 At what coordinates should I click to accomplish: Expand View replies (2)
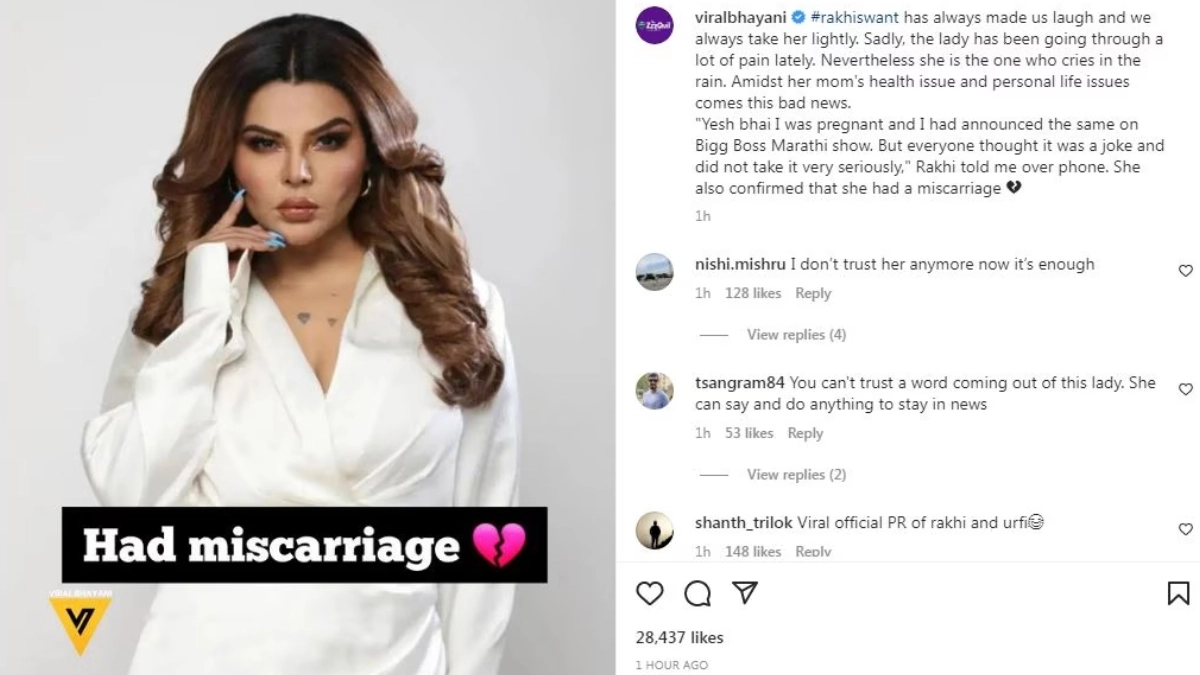(796, 475)
